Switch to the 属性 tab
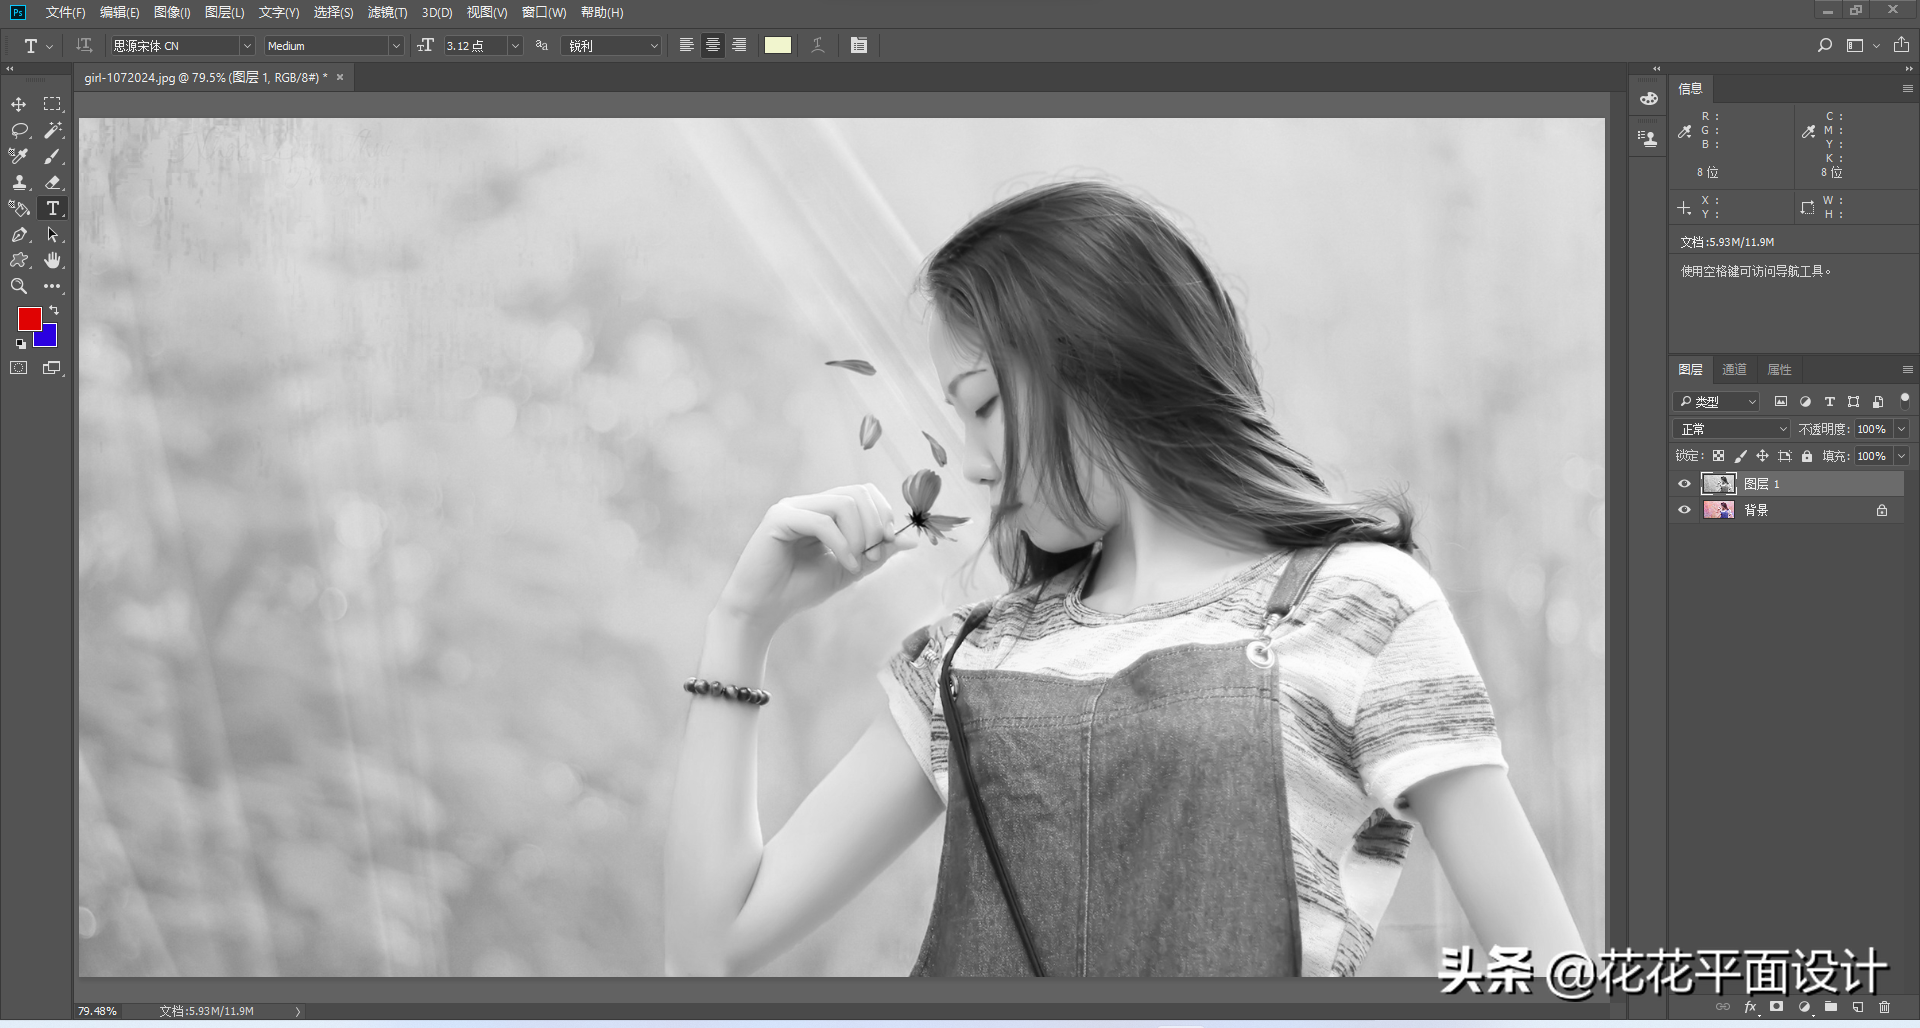 click(1779, 369)
